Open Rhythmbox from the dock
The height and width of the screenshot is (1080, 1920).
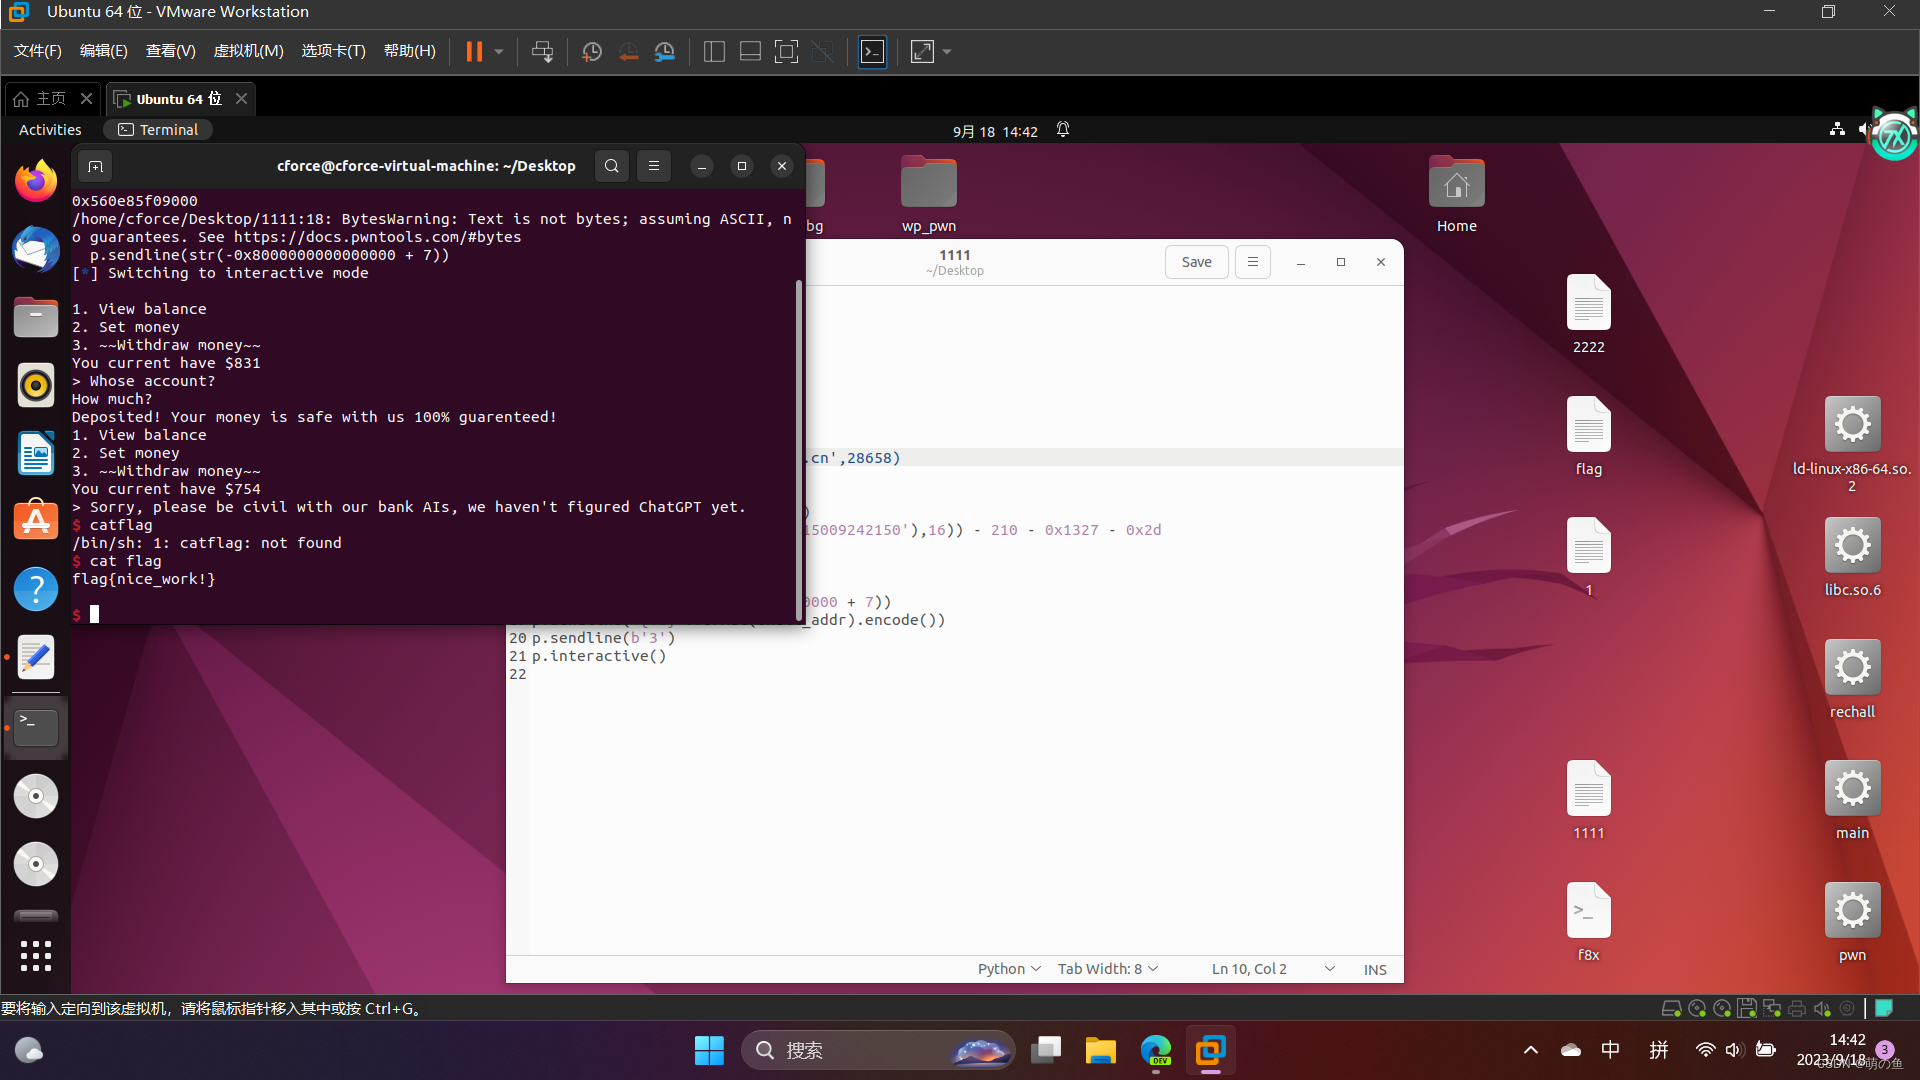pyautogui.click(x=36, y=385)
